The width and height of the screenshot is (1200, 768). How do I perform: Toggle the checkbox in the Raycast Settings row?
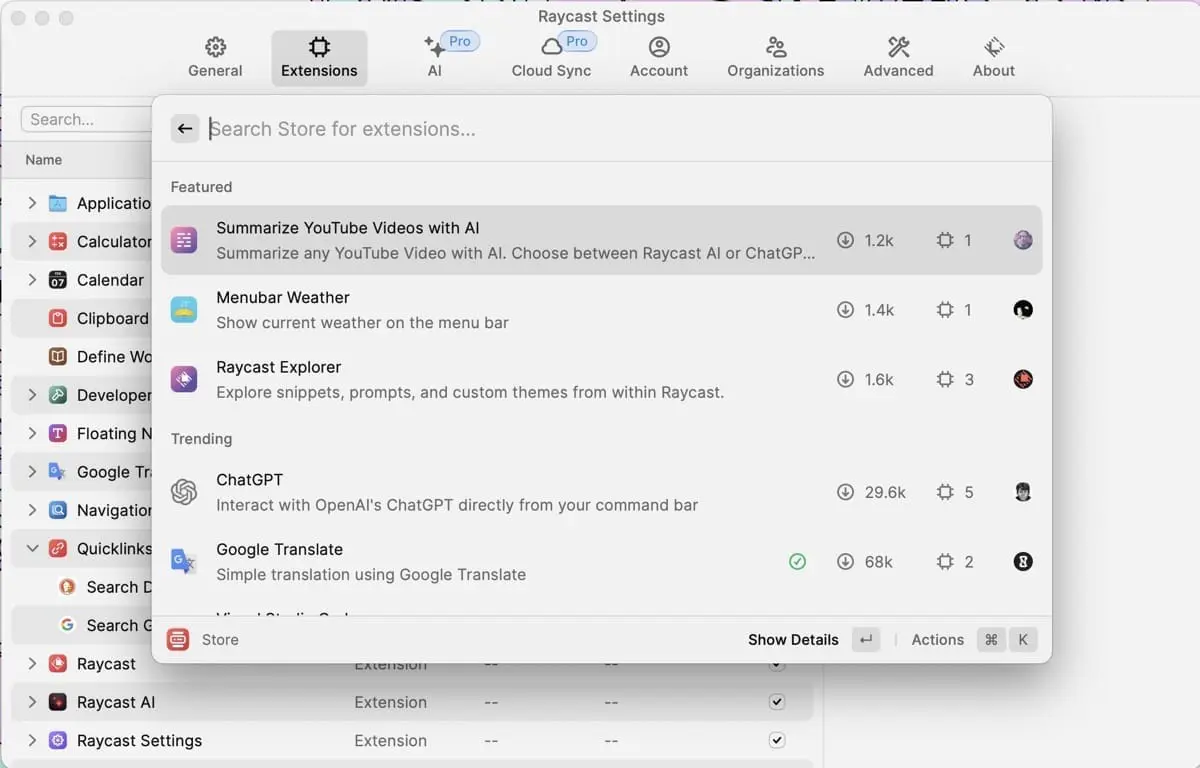[777, 741]
